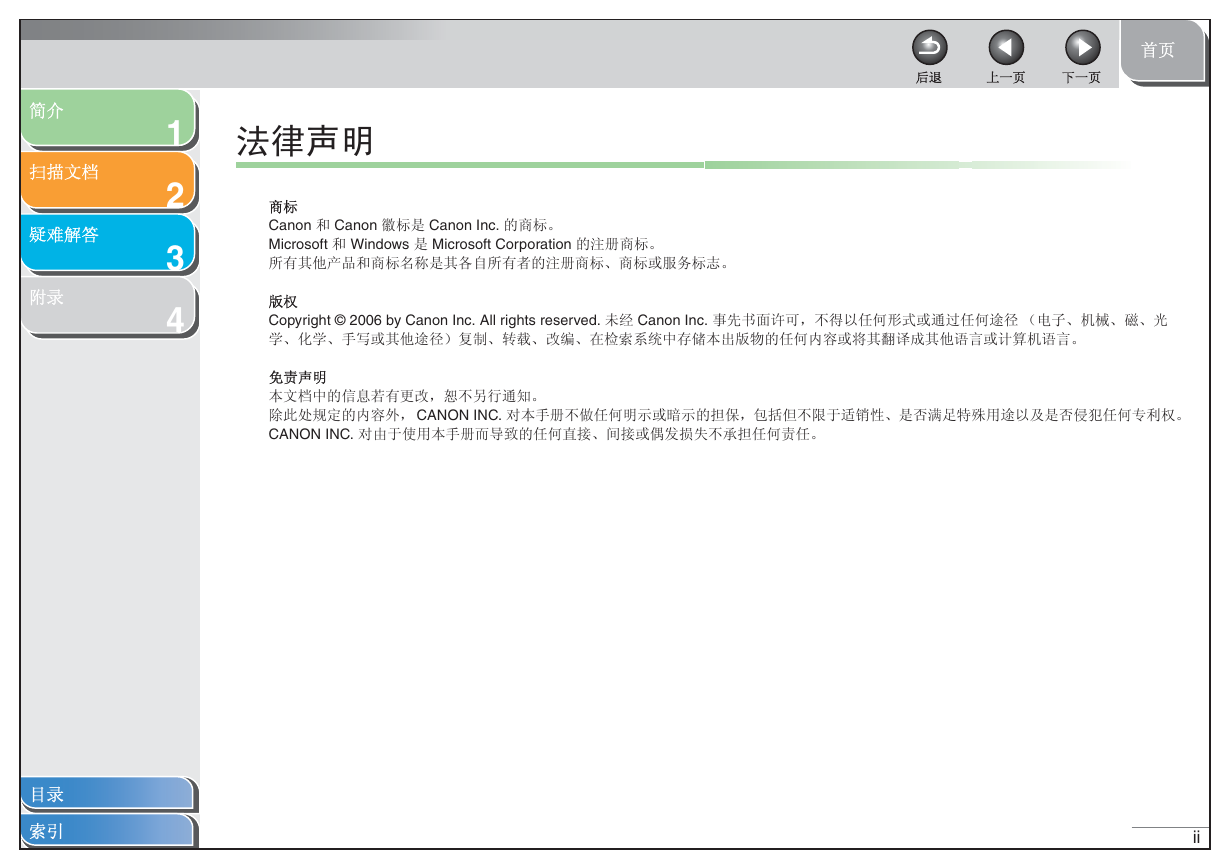Click the 'Copyright © 2006 by Canon Inc.' text
This screenshot has height=868, width=1228.
434,320
